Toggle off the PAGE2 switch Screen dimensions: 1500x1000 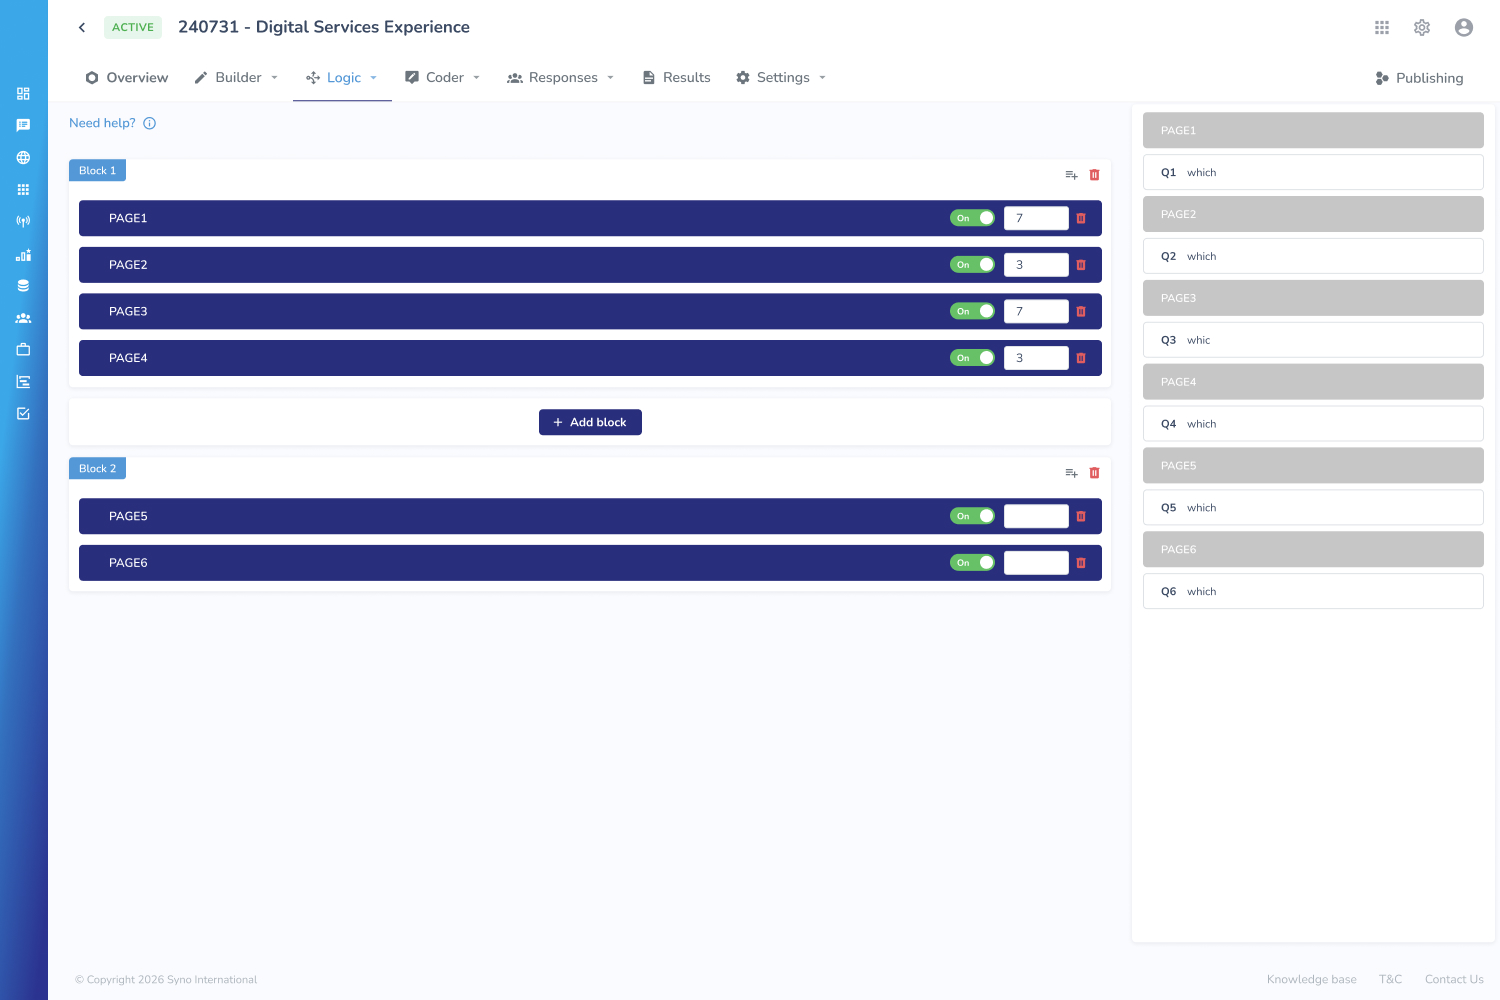(x=972, y=265)
